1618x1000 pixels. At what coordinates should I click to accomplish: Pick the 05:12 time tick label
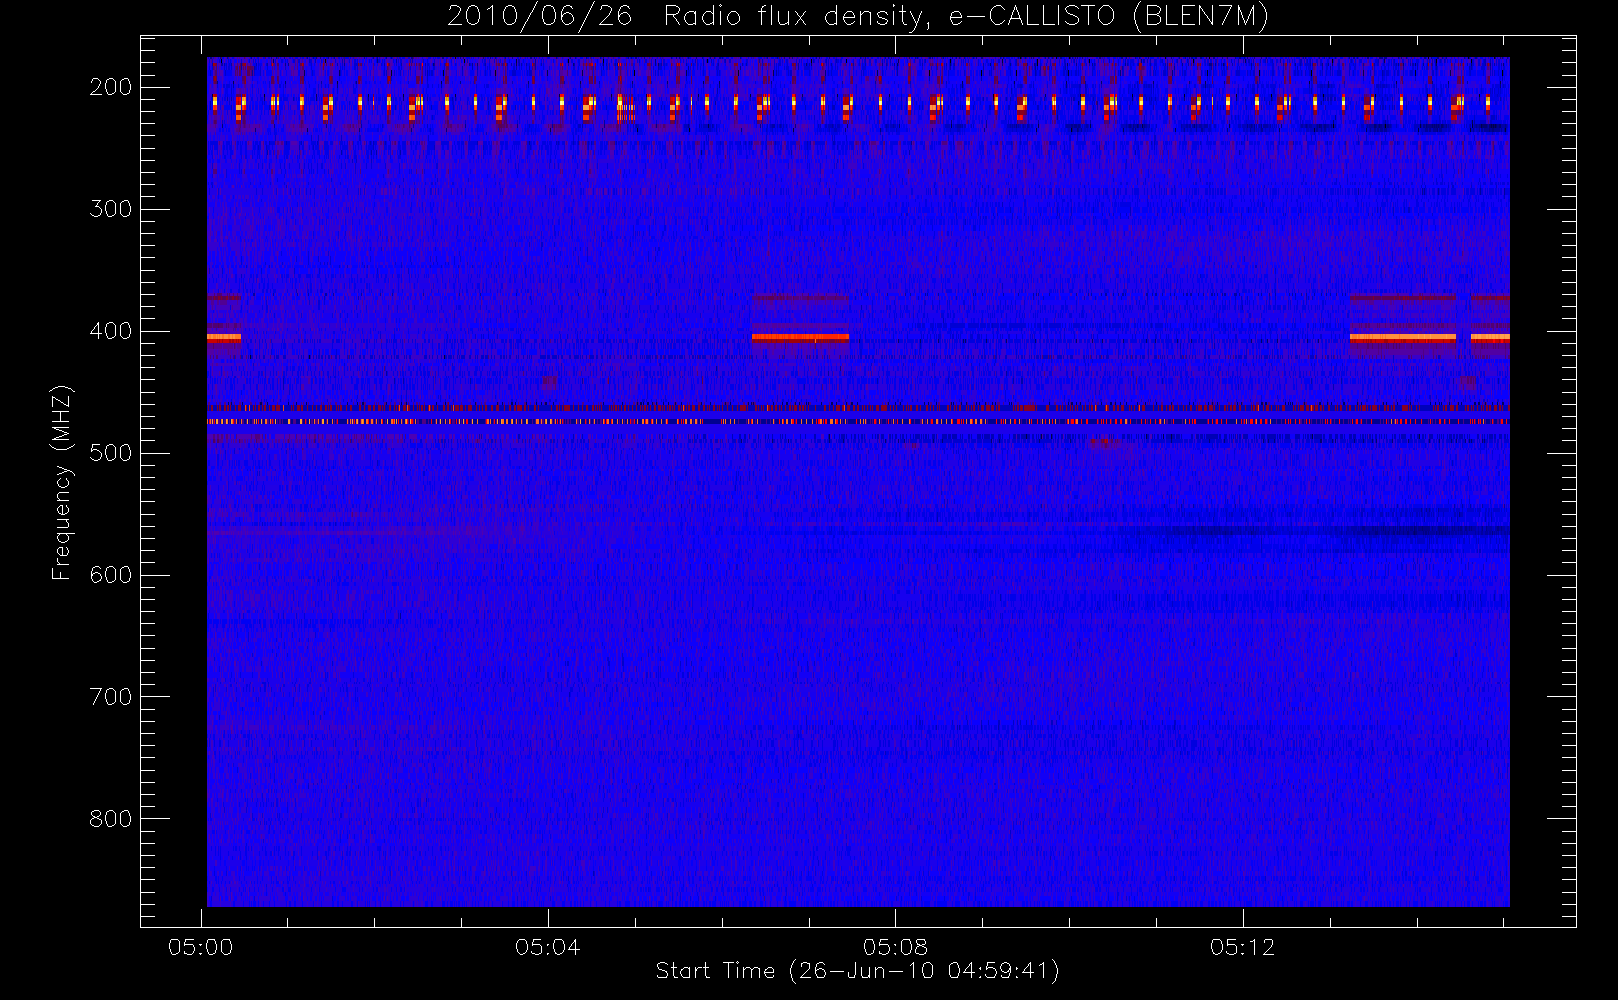pos(1242,947)
